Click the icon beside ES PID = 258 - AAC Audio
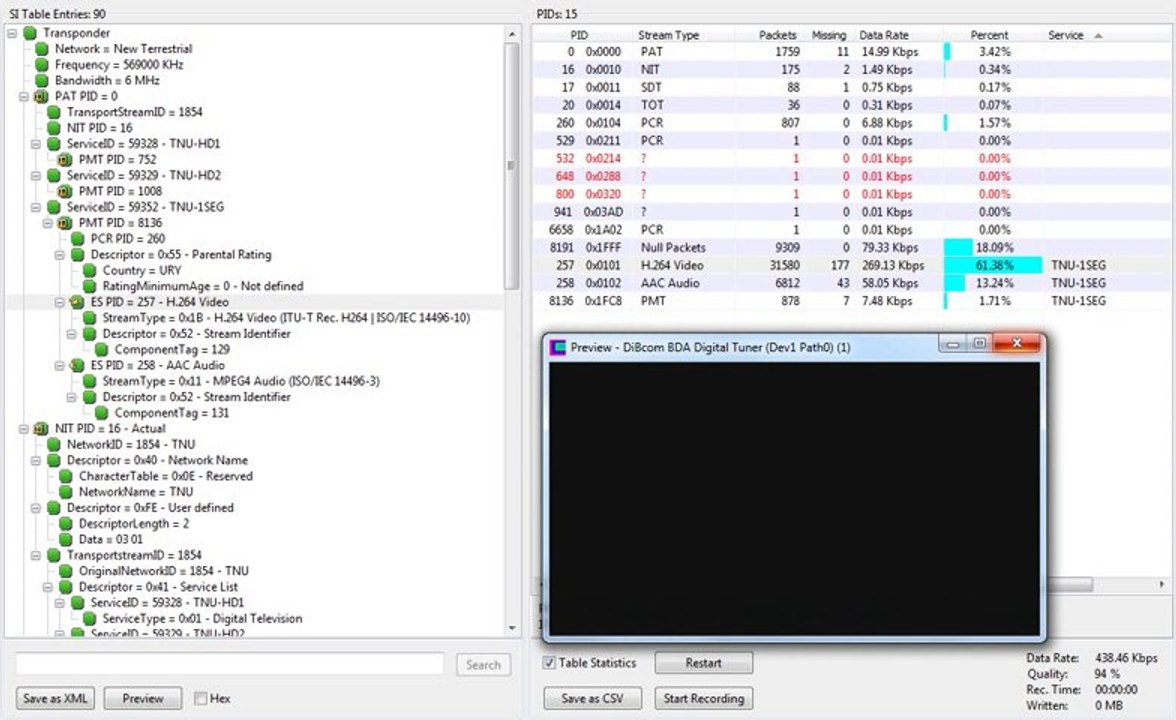The width and height of the screenshot is (1176, 720). pyautogui.click(x=77, y=365)
